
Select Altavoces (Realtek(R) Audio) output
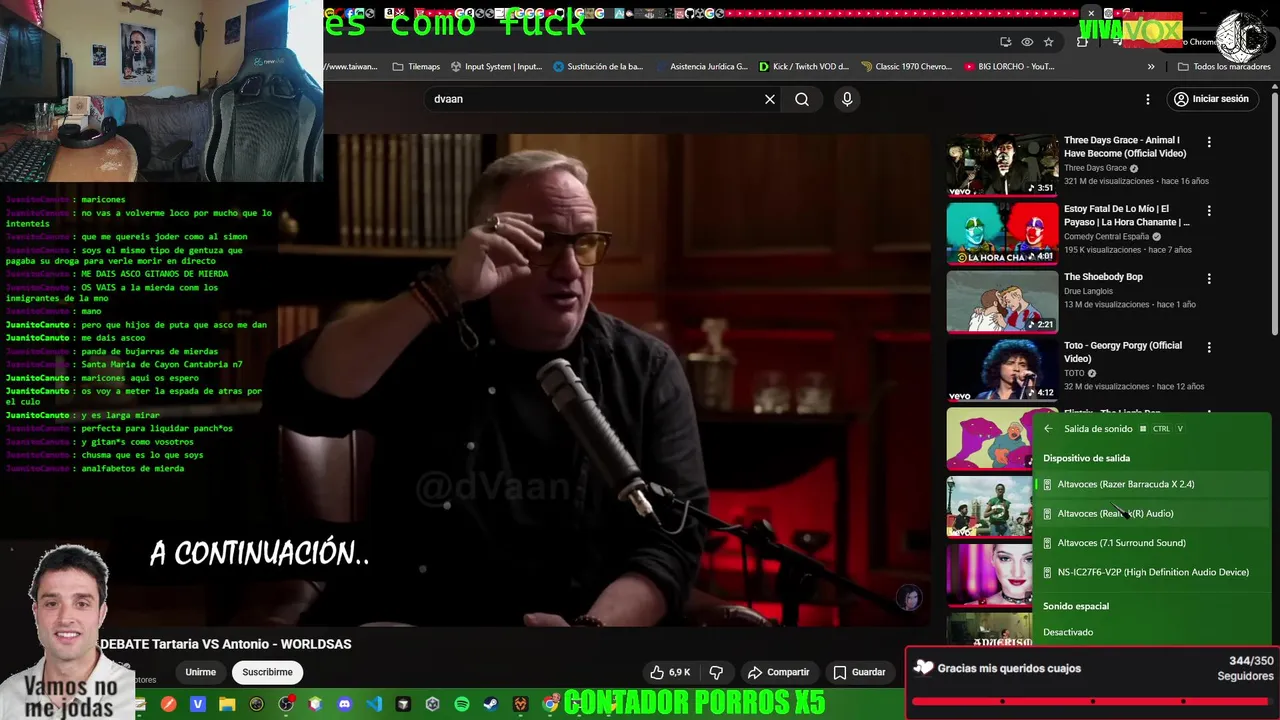1152,513
